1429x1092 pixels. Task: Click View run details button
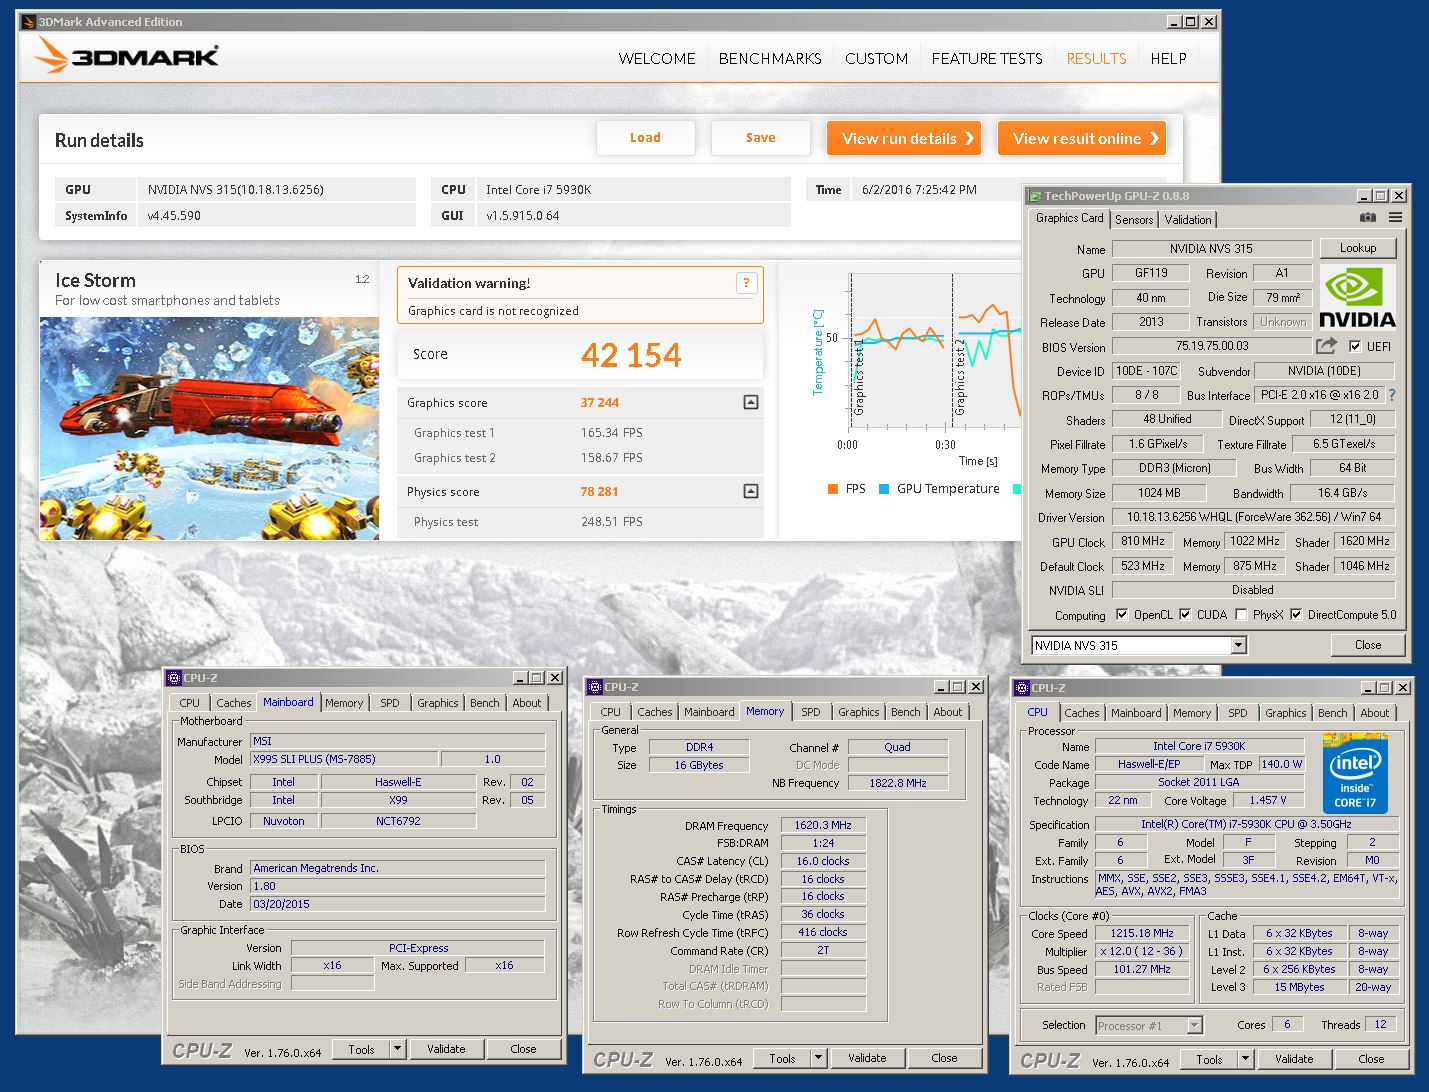(x=904, y=138)
